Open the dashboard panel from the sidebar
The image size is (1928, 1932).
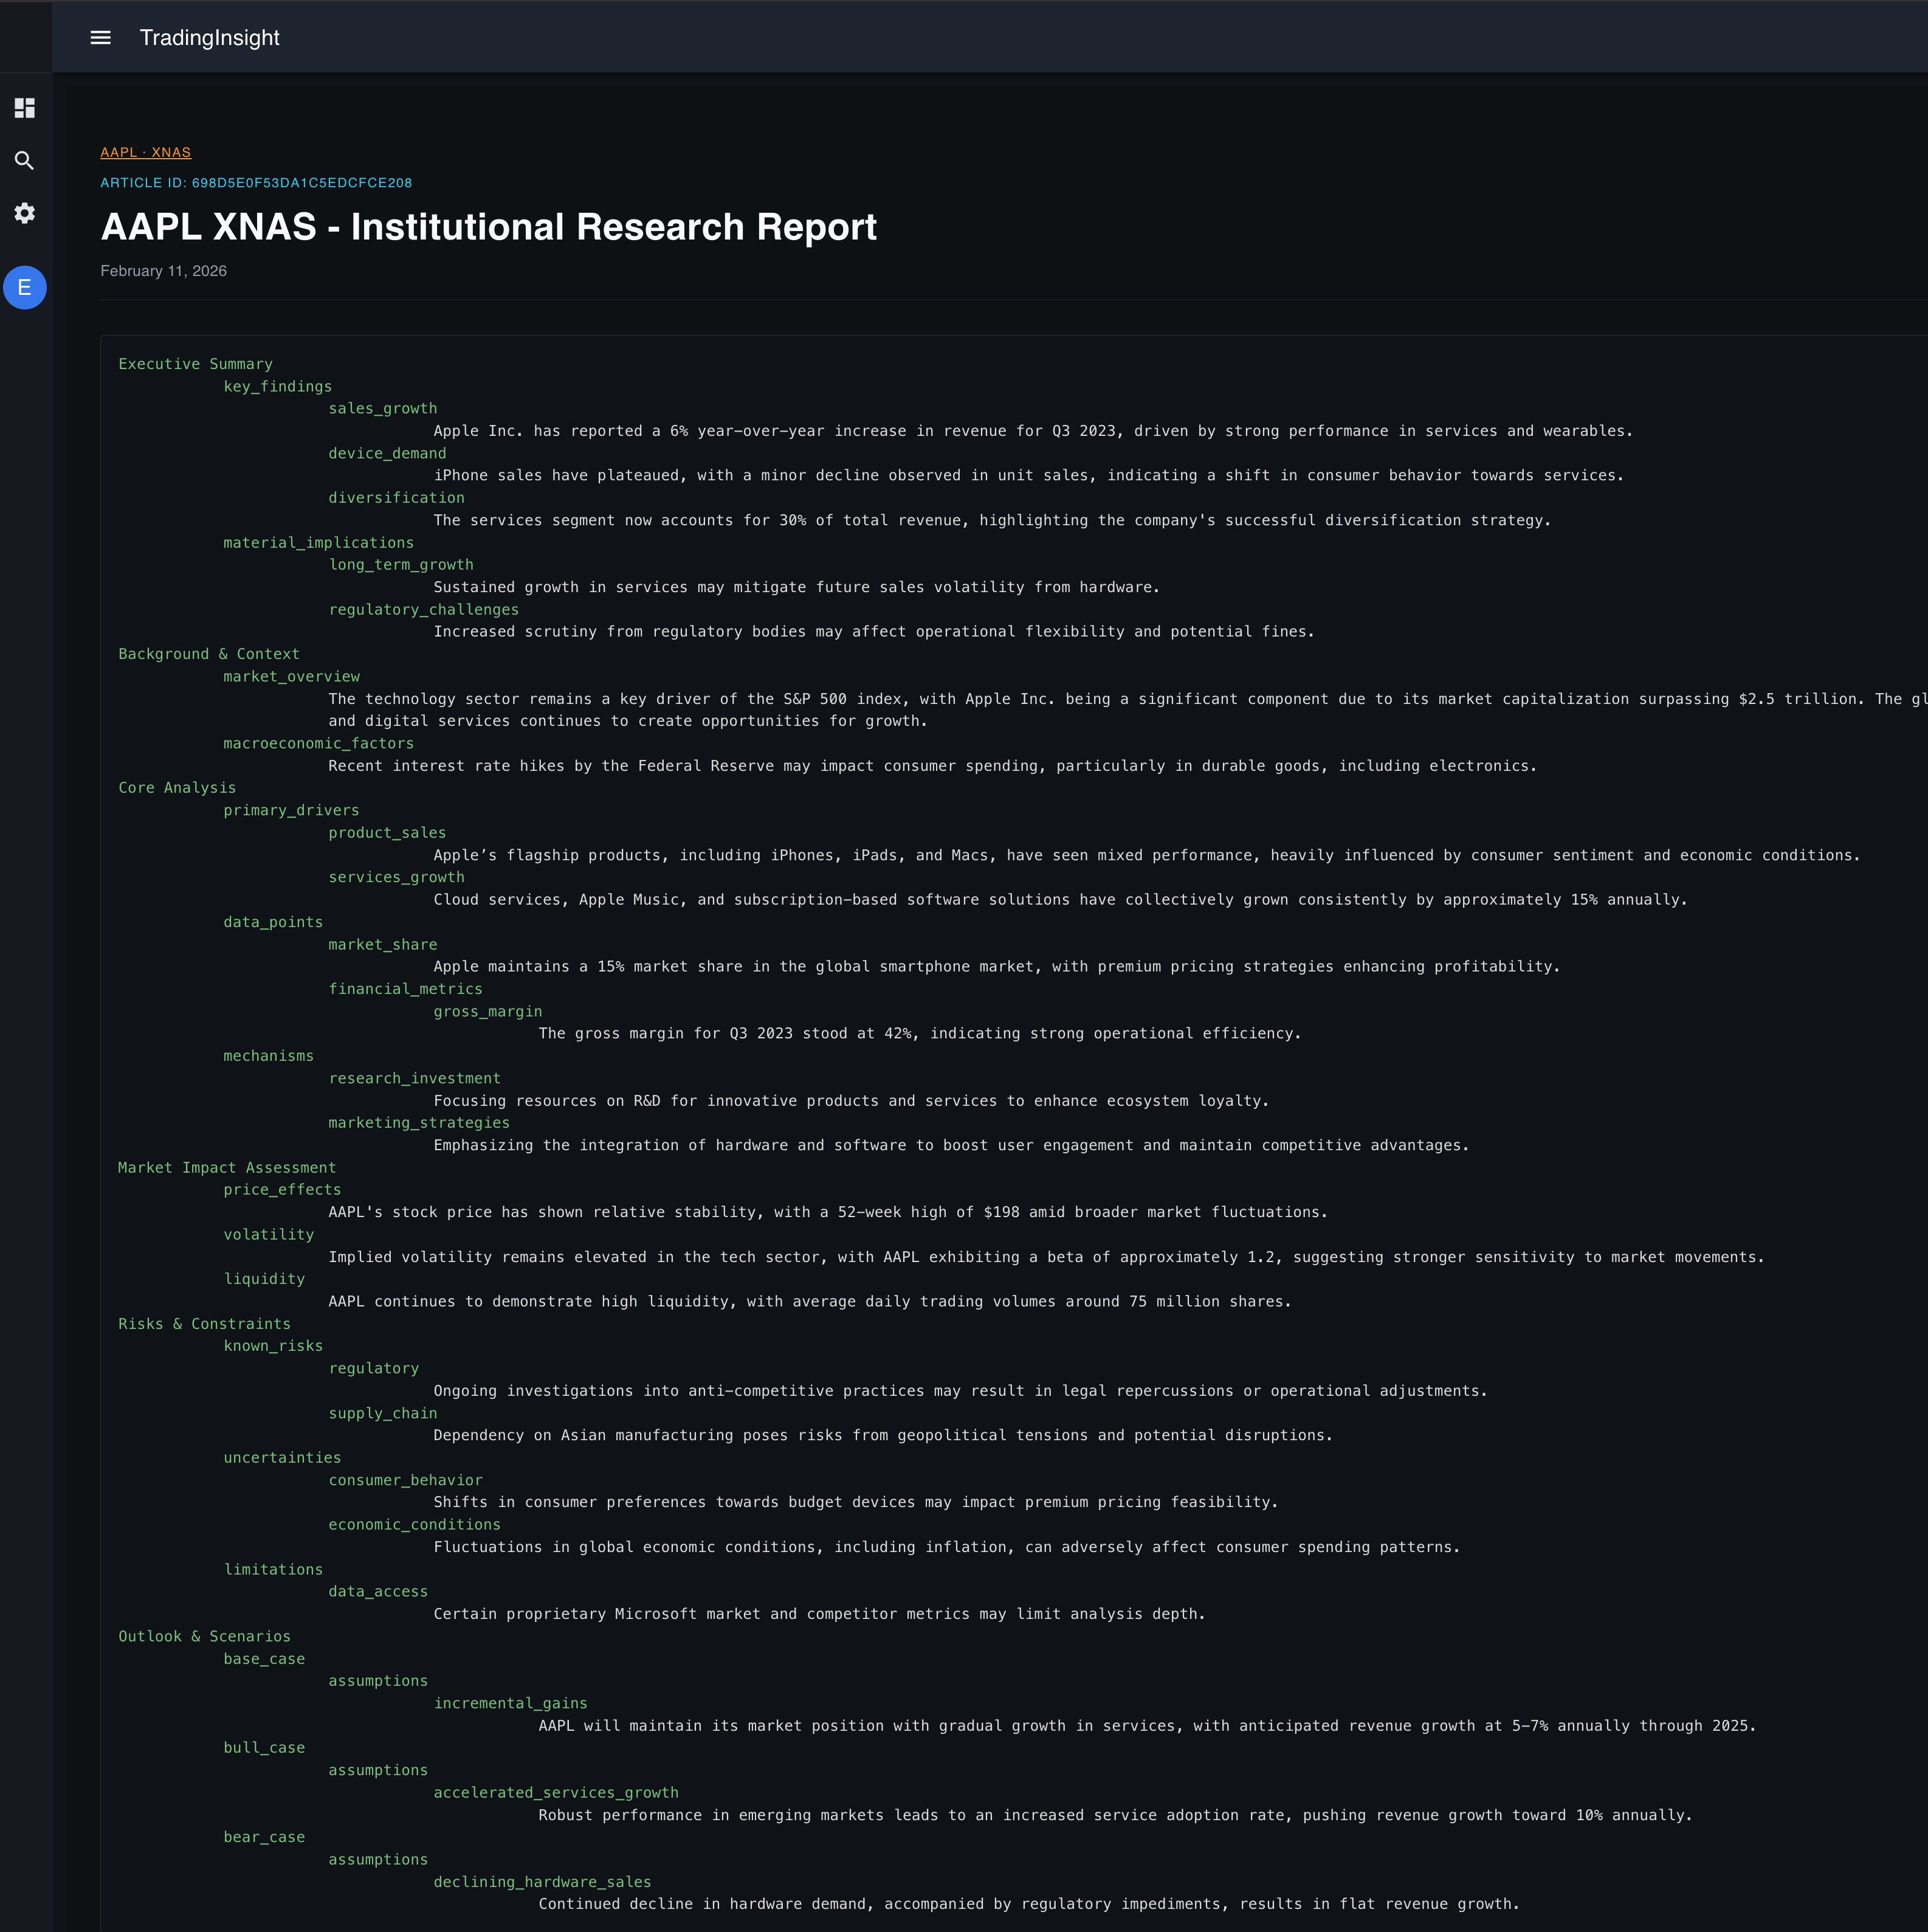click(x=25, y=108)
